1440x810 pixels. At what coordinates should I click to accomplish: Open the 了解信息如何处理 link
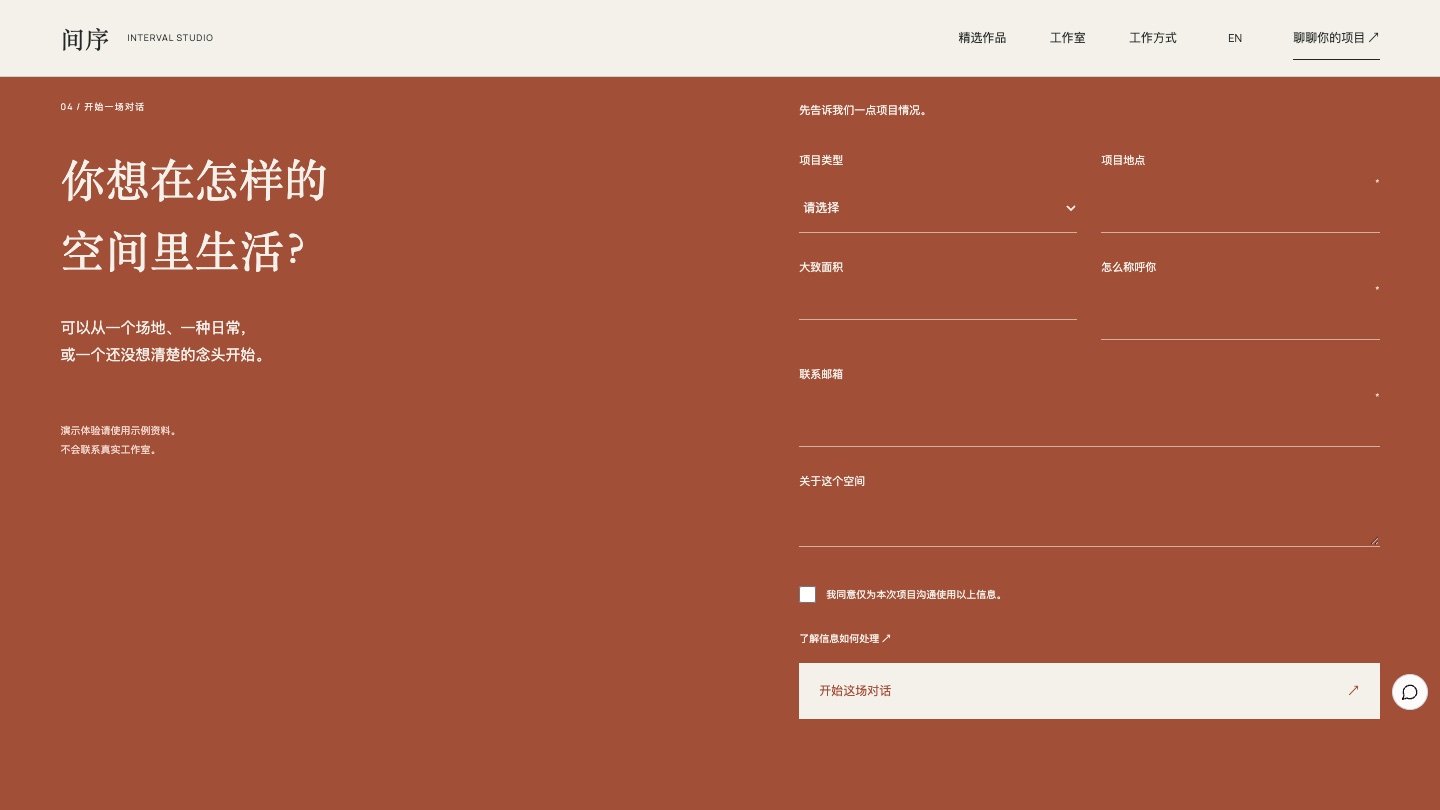point(845,638)
